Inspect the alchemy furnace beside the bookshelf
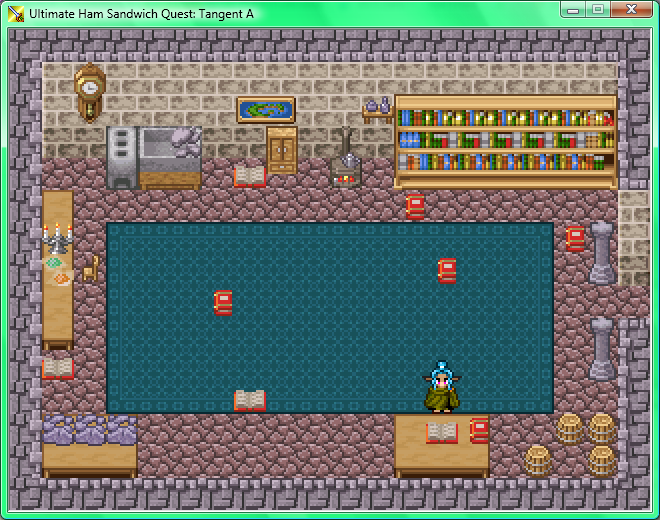 [346, 162]
